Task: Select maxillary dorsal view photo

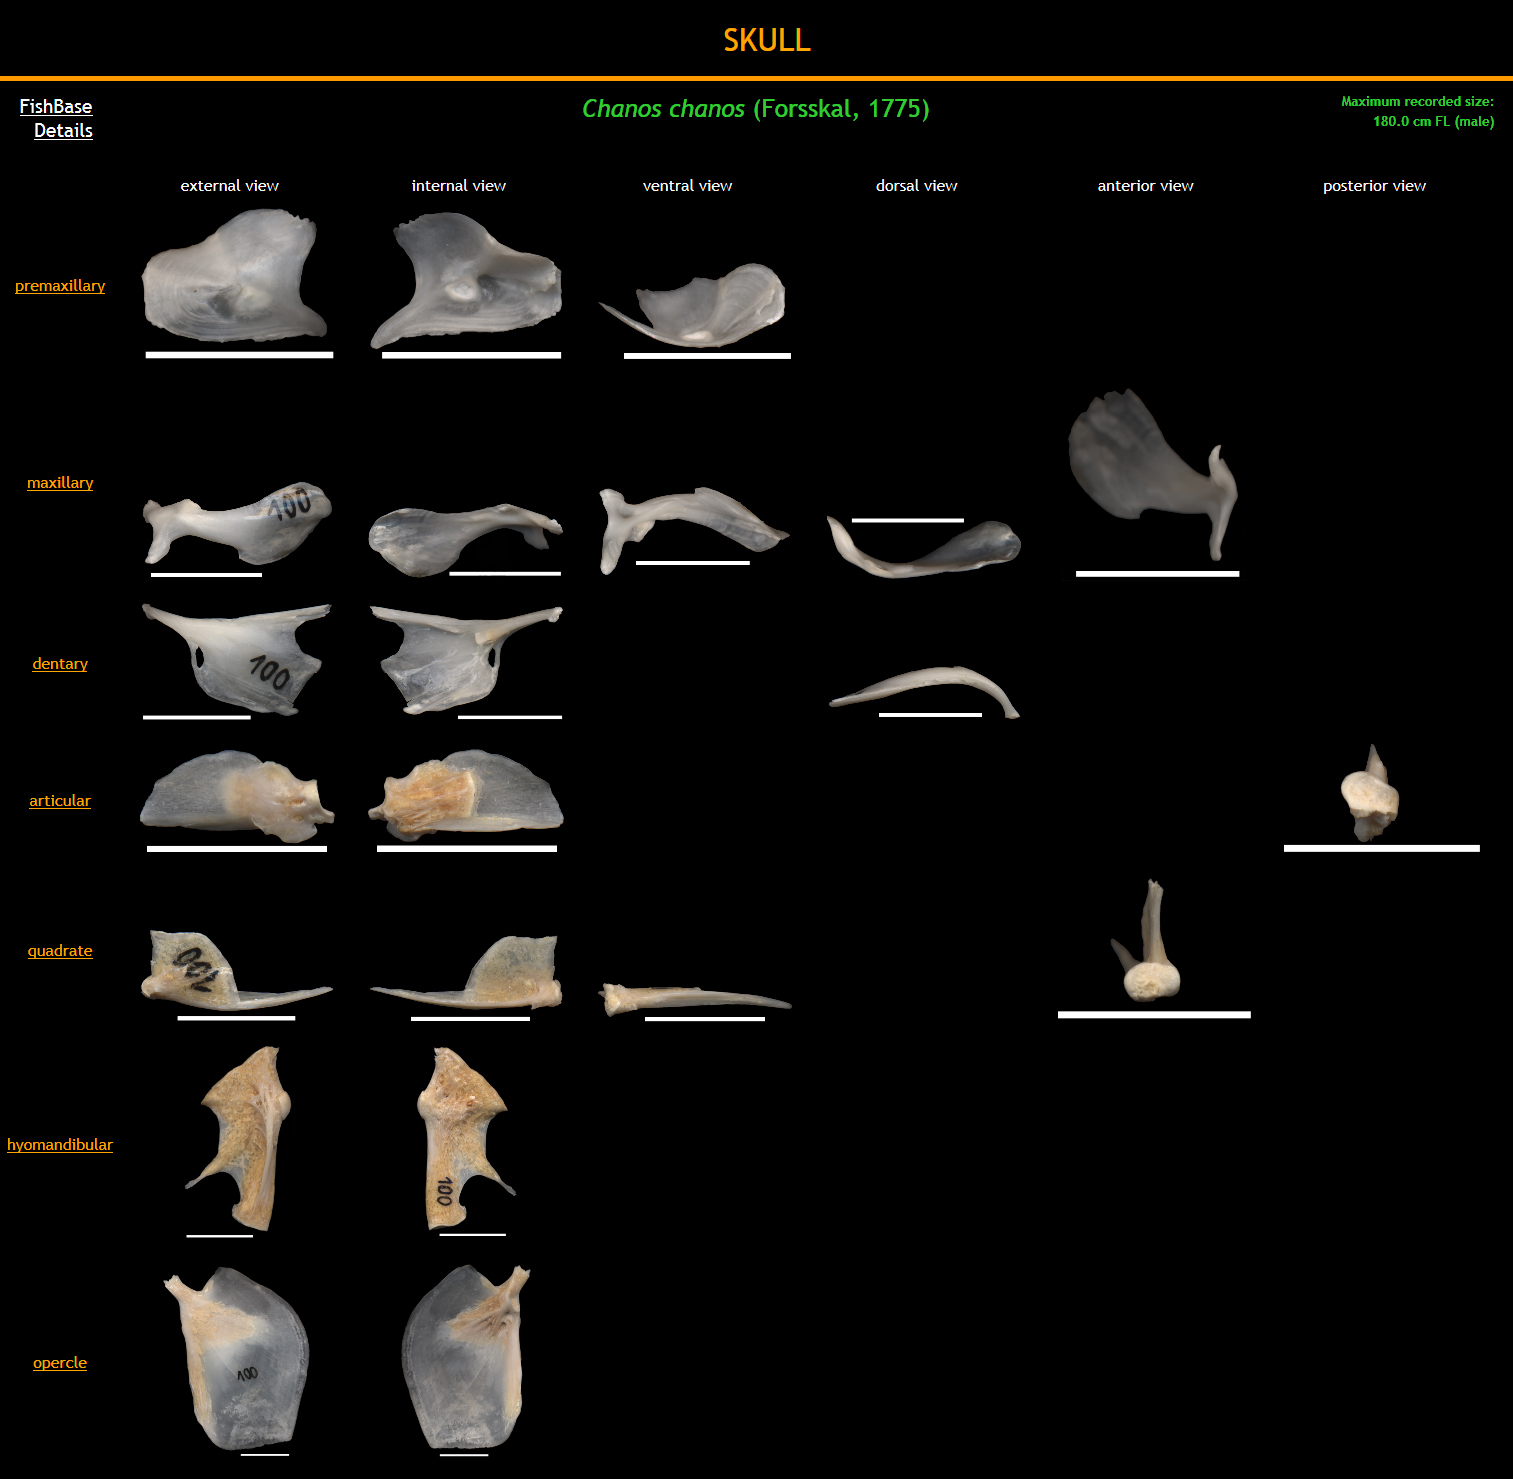Action: pyautogui.click(x=923, y=548)
